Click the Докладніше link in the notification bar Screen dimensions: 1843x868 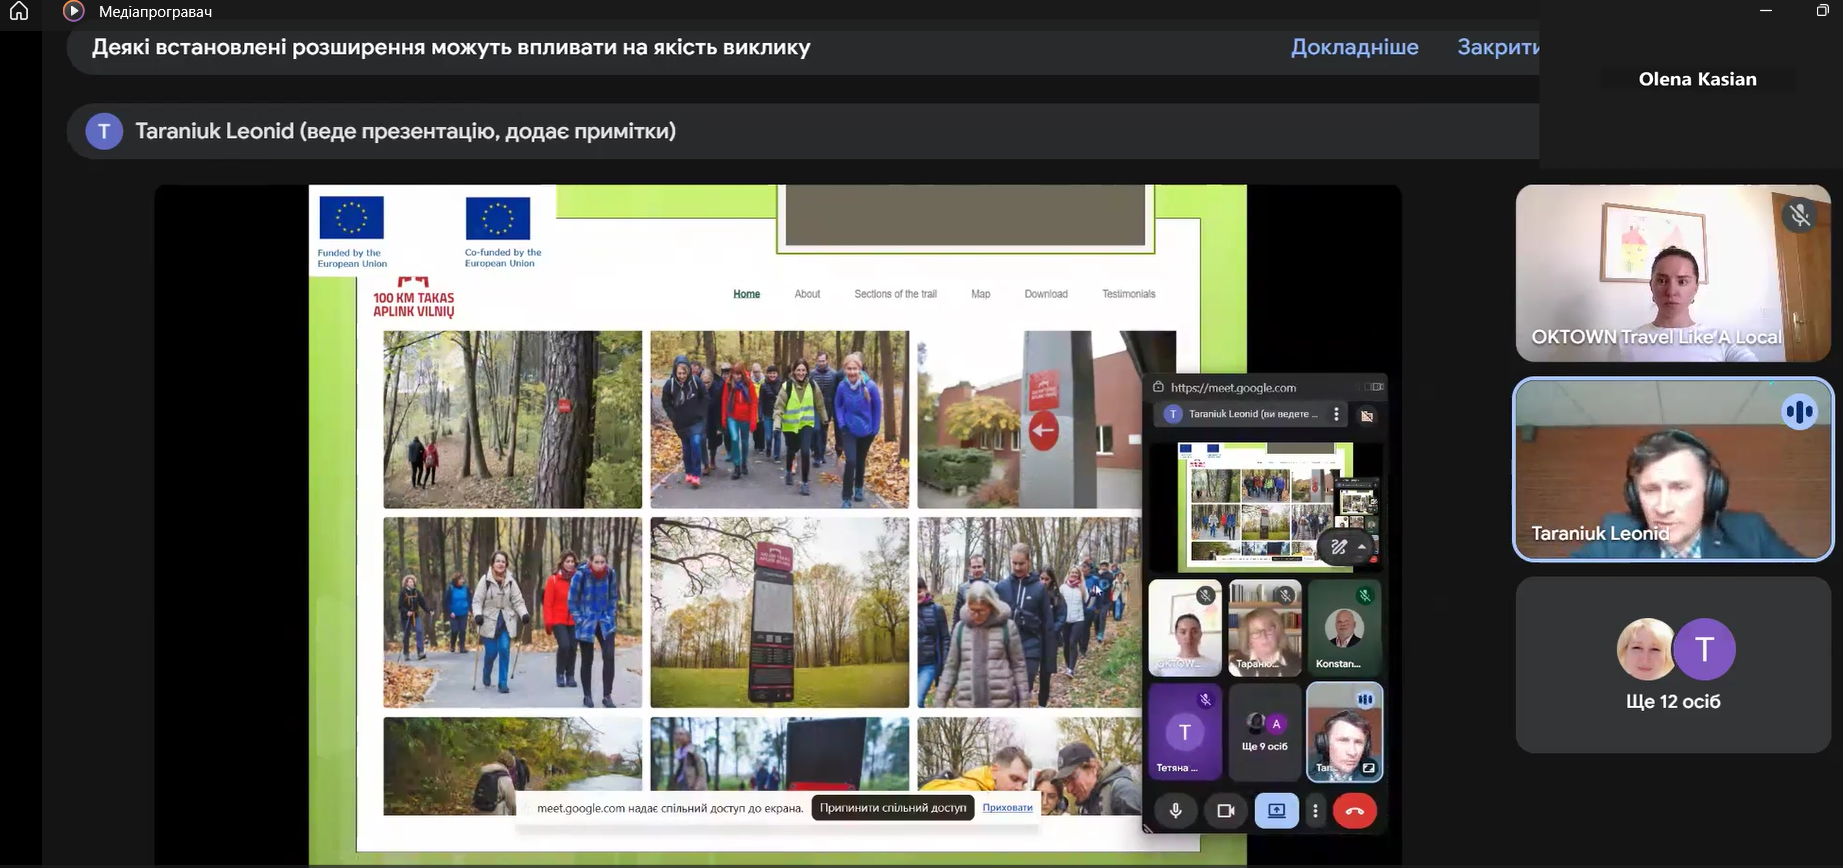pyautogui.click(x=1354, y=47)
